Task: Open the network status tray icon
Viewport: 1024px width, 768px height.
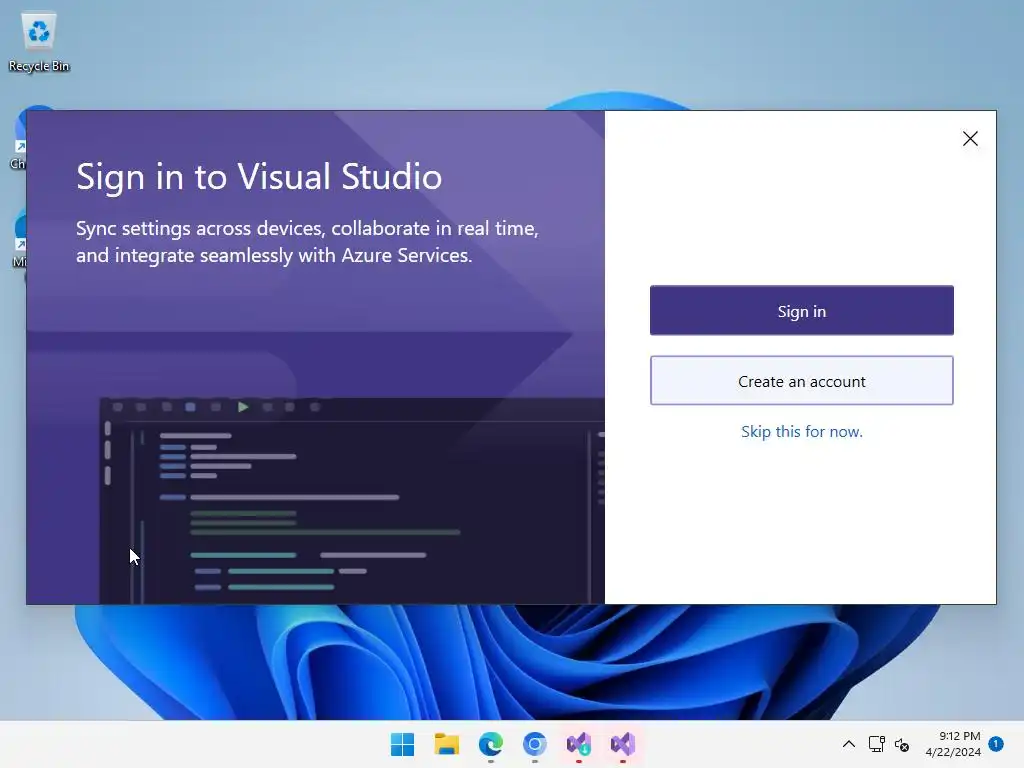Action: point(876,744)
